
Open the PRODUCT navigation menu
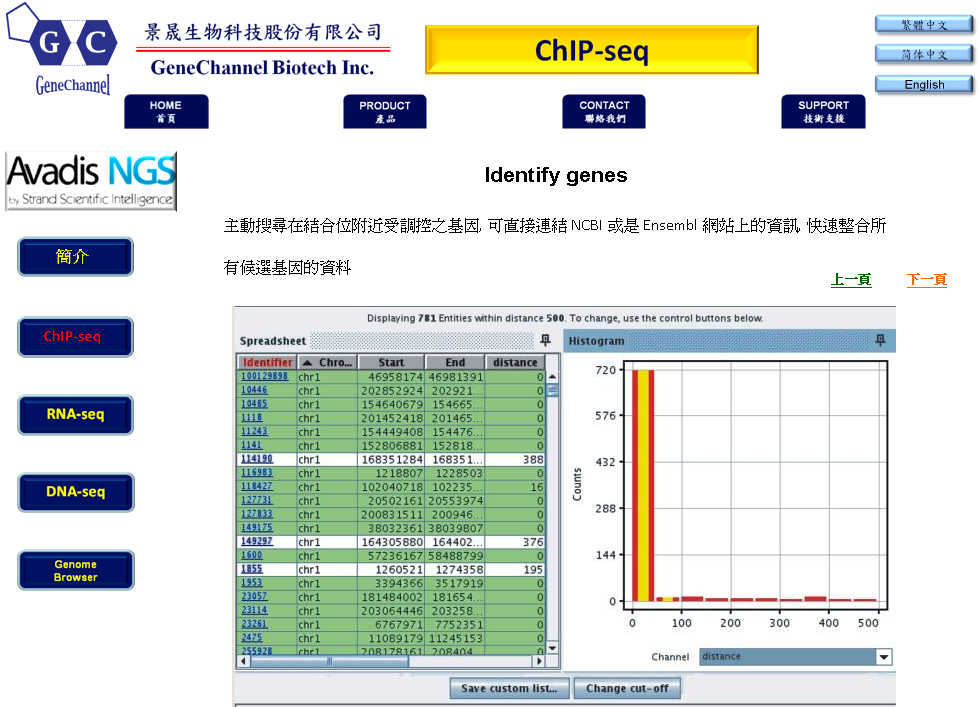point(385,111)
